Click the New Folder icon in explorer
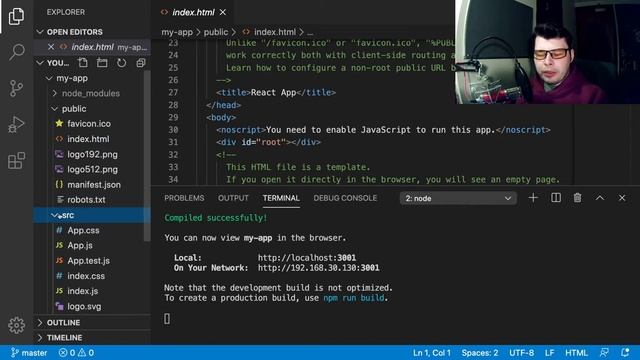Image resolution: width=640 pixels, height=360 pixels. (x=102, y=63)
